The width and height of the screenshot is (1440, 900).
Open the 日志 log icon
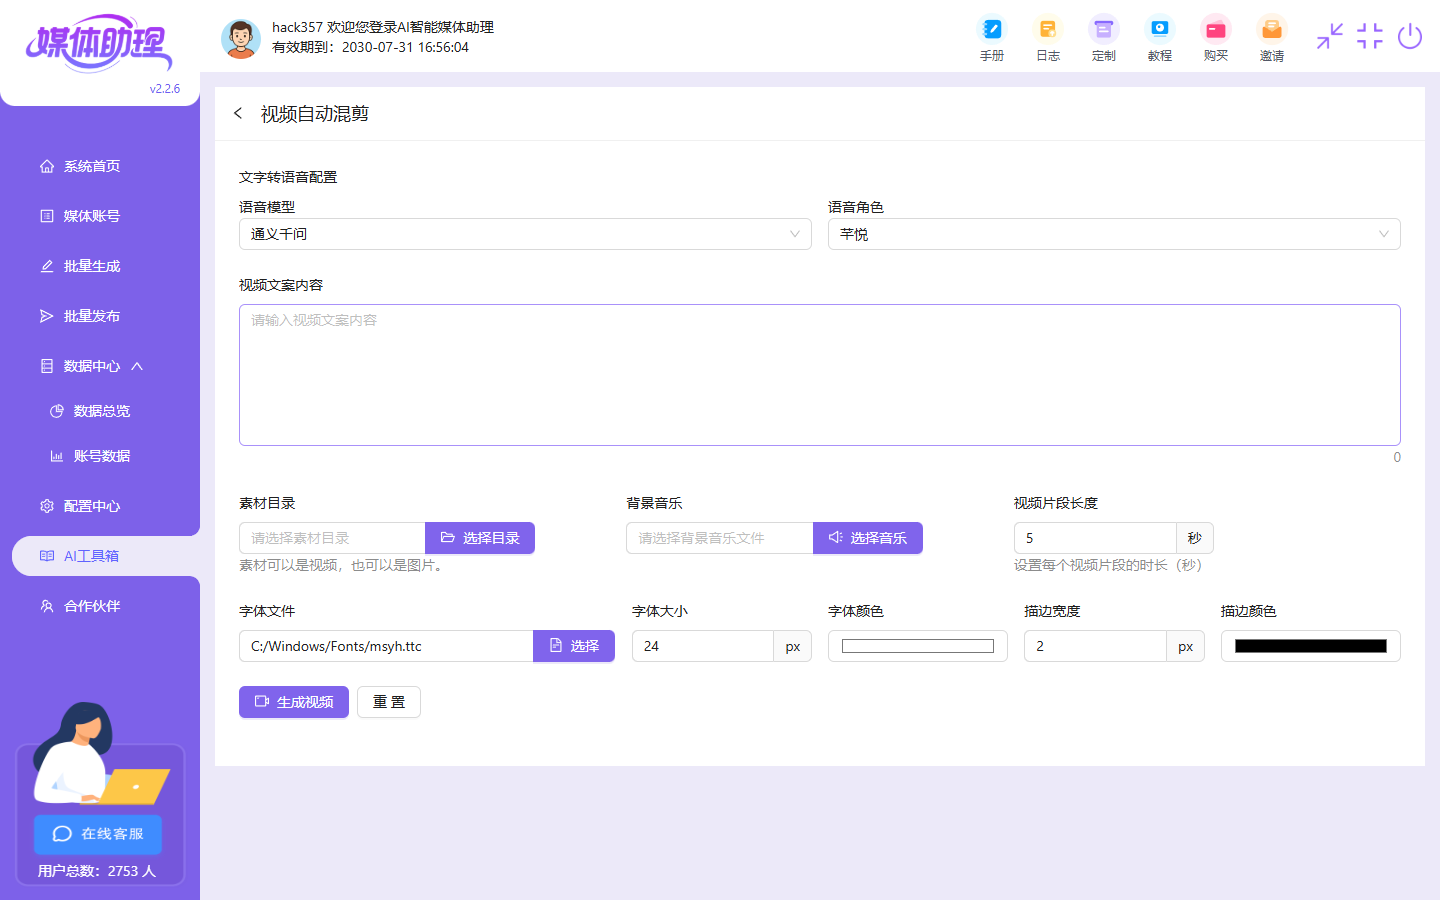[1047, 38]
